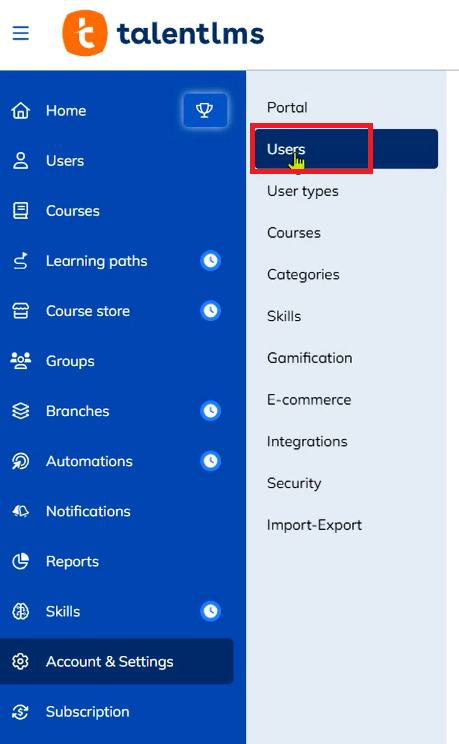The image size is (459, 744).
Task: Click the Account & Settings gear icon
Action: pyautogui.click(x=20, y=661)
